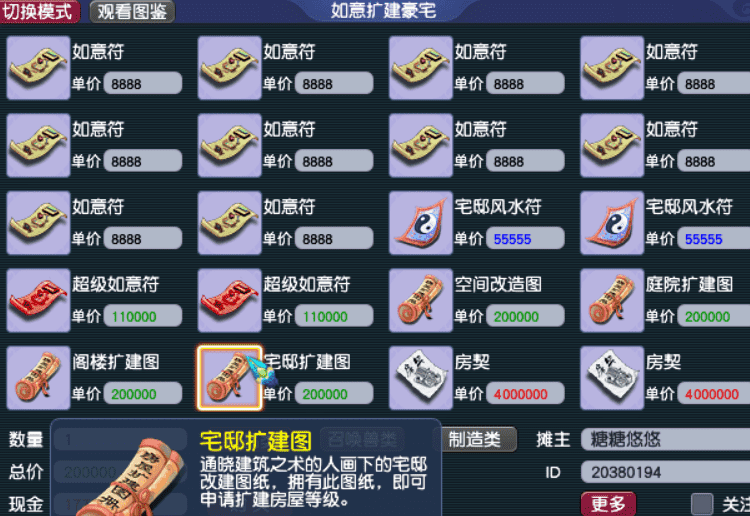Open the 观看图鉴 gallery button

pos(132,11)
